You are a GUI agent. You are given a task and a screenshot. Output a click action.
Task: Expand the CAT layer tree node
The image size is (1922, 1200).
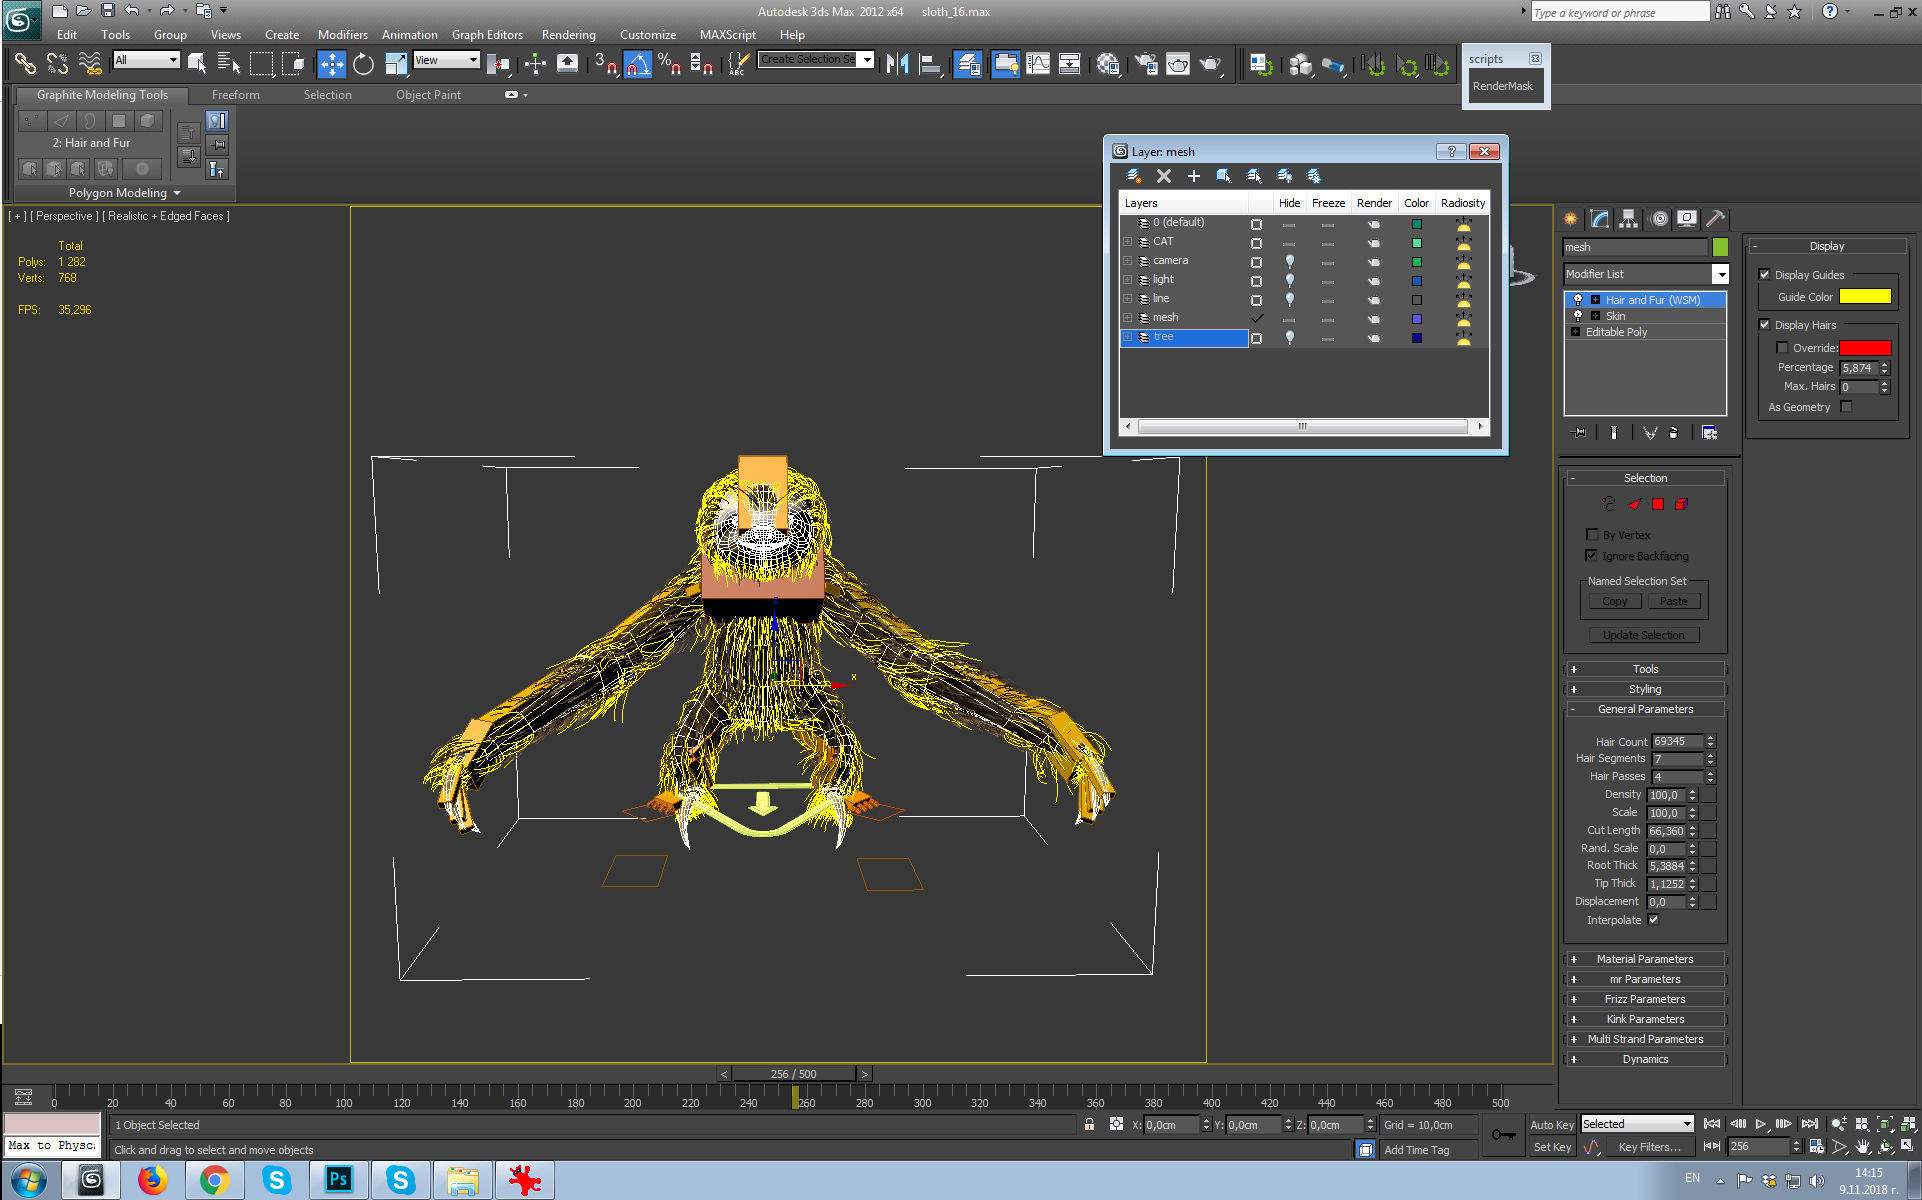1128,242
